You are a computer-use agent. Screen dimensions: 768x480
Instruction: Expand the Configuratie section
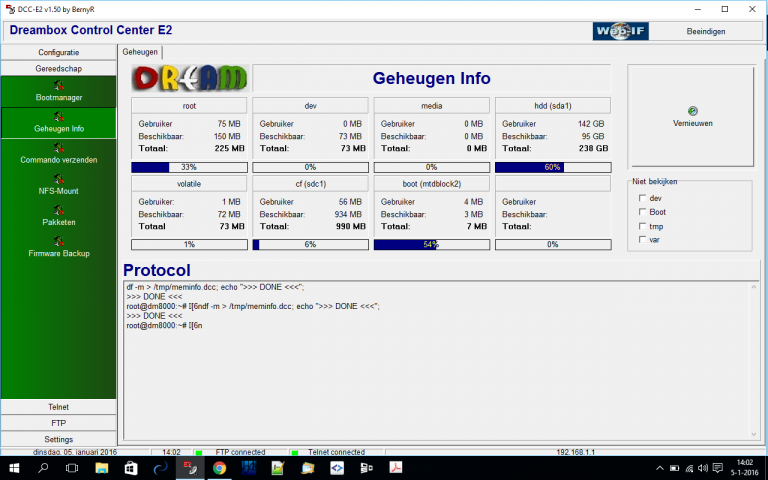point(58,52)
